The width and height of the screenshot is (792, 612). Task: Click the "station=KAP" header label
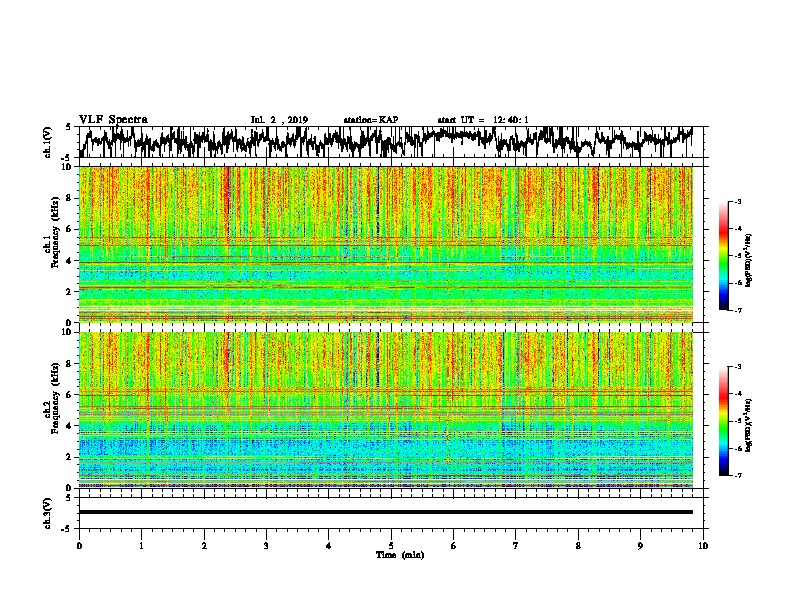click(x=371, y=120)
